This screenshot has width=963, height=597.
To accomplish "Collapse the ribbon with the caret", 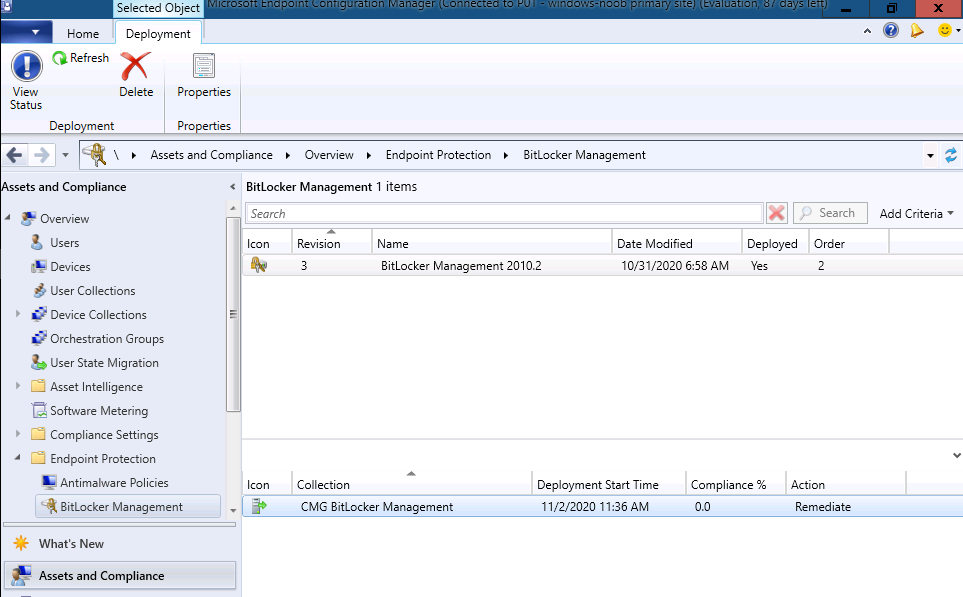I will 867,31.
